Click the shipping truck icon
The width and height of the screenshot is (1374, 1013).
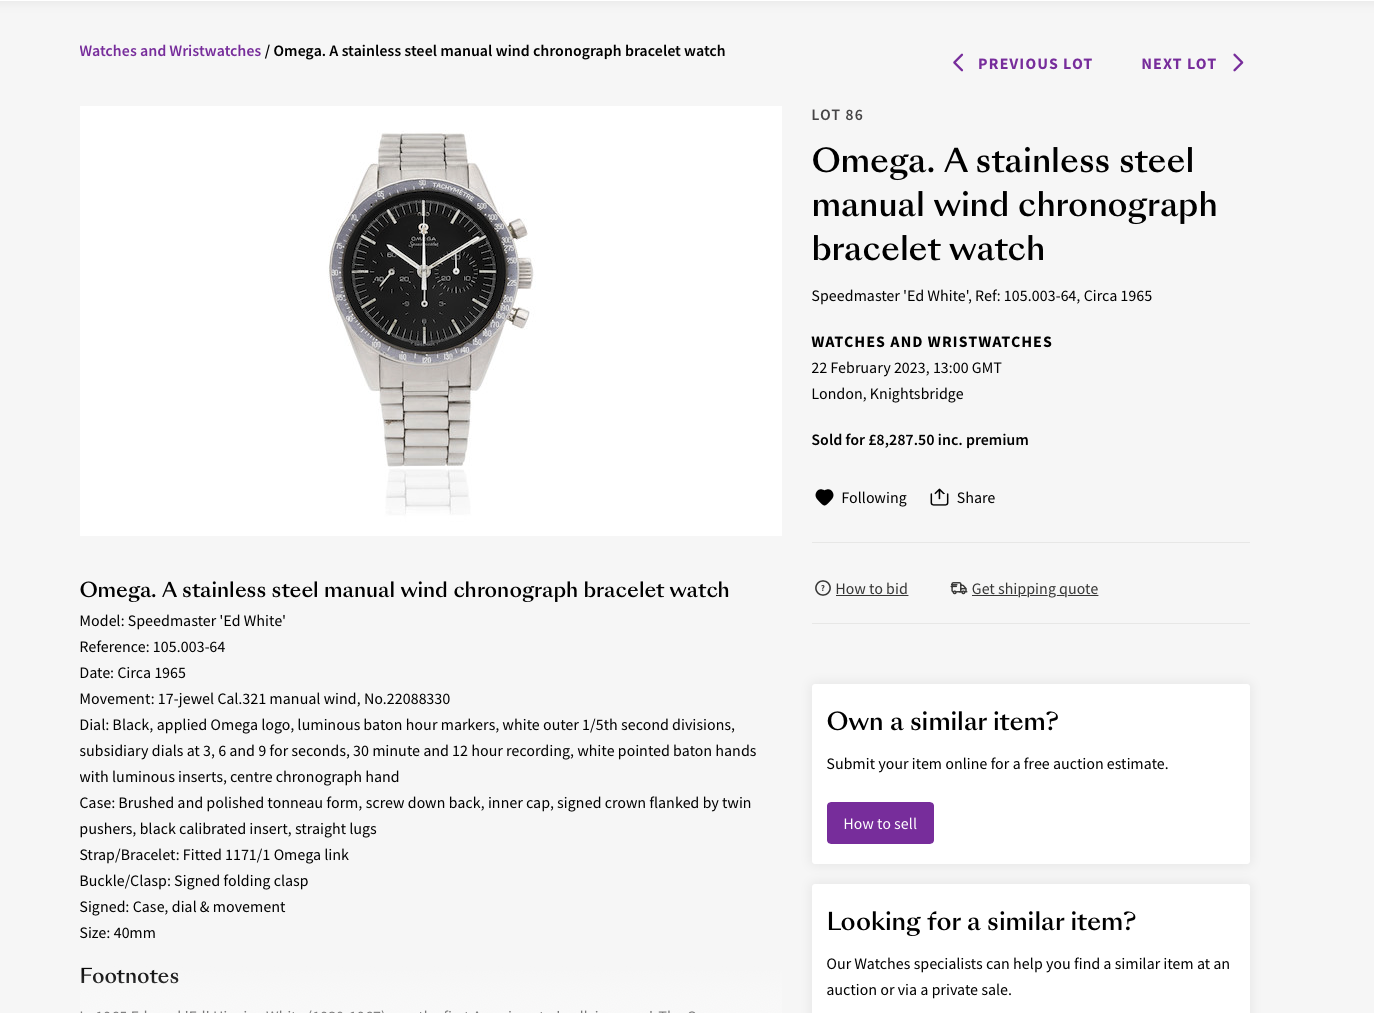958,589
